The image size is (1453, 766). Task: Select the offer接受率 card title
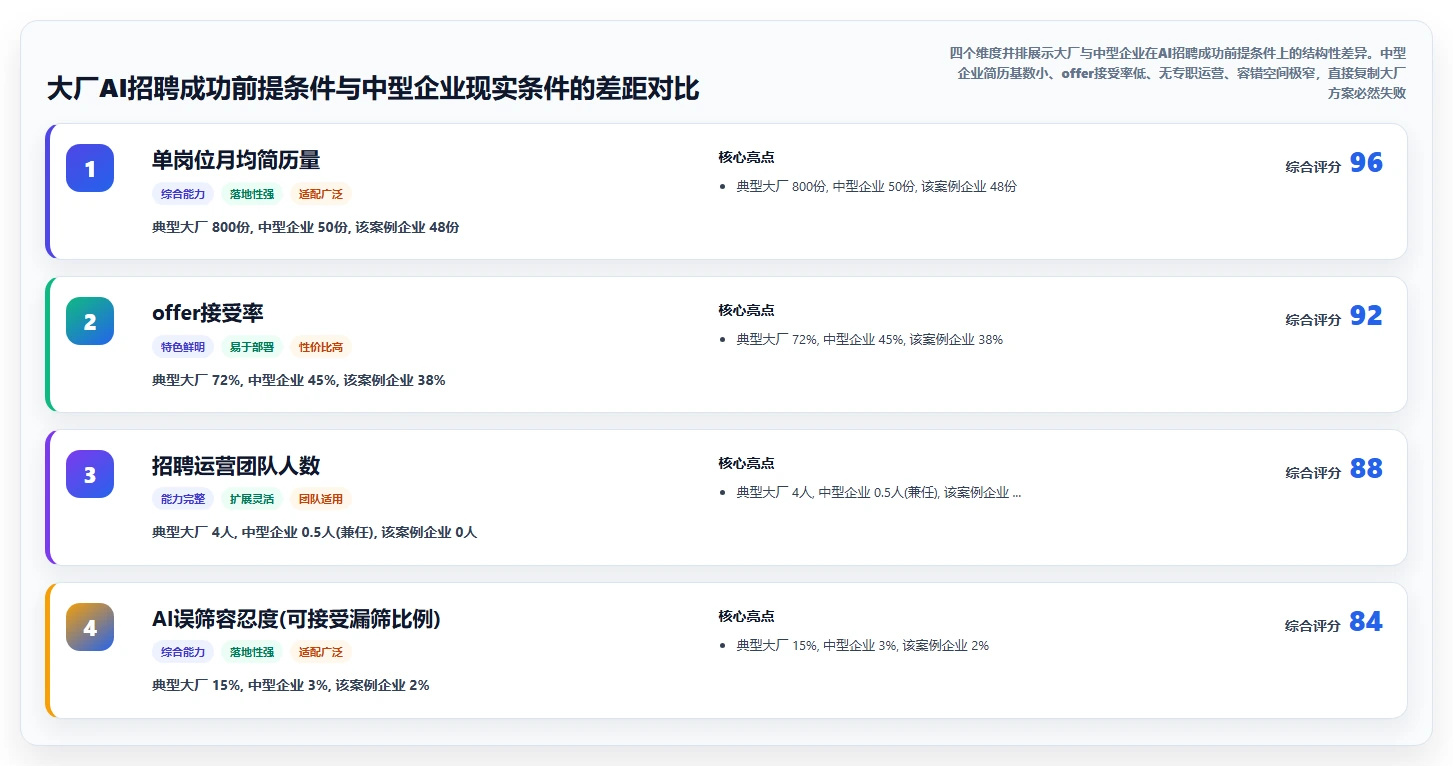(208, 313)
